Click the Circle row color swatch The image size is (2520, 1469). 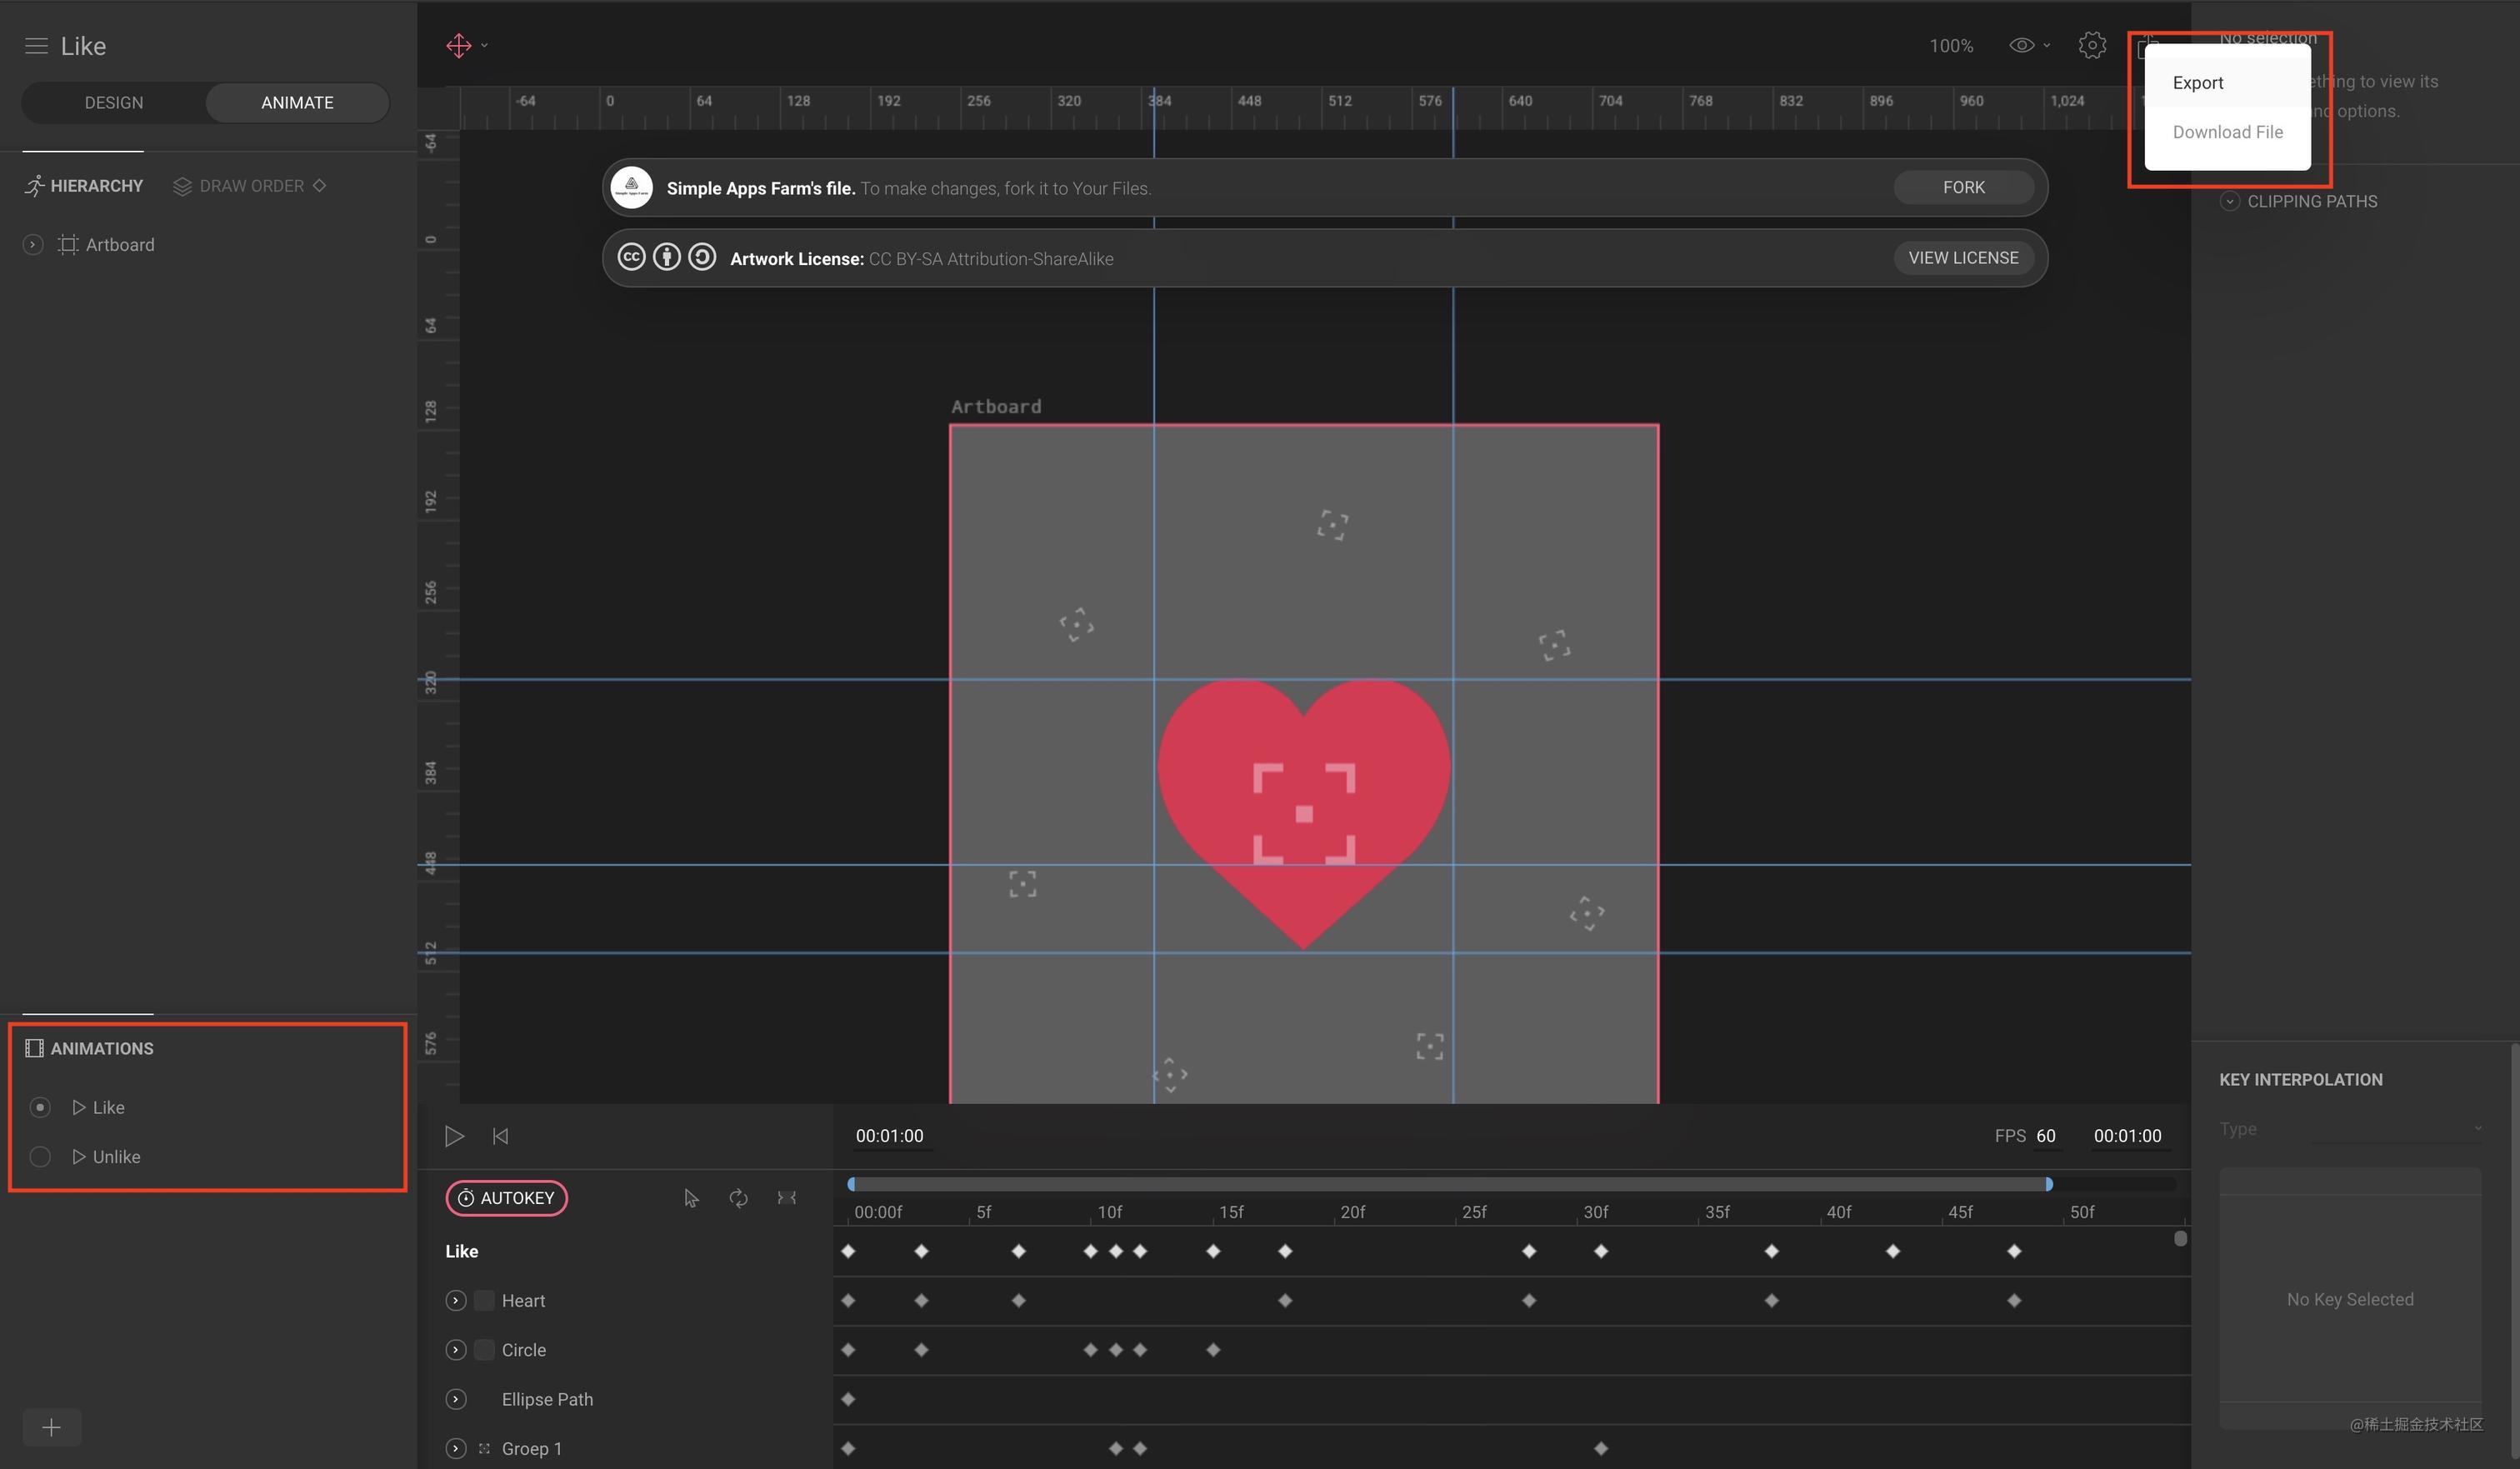click(484, 1350)
